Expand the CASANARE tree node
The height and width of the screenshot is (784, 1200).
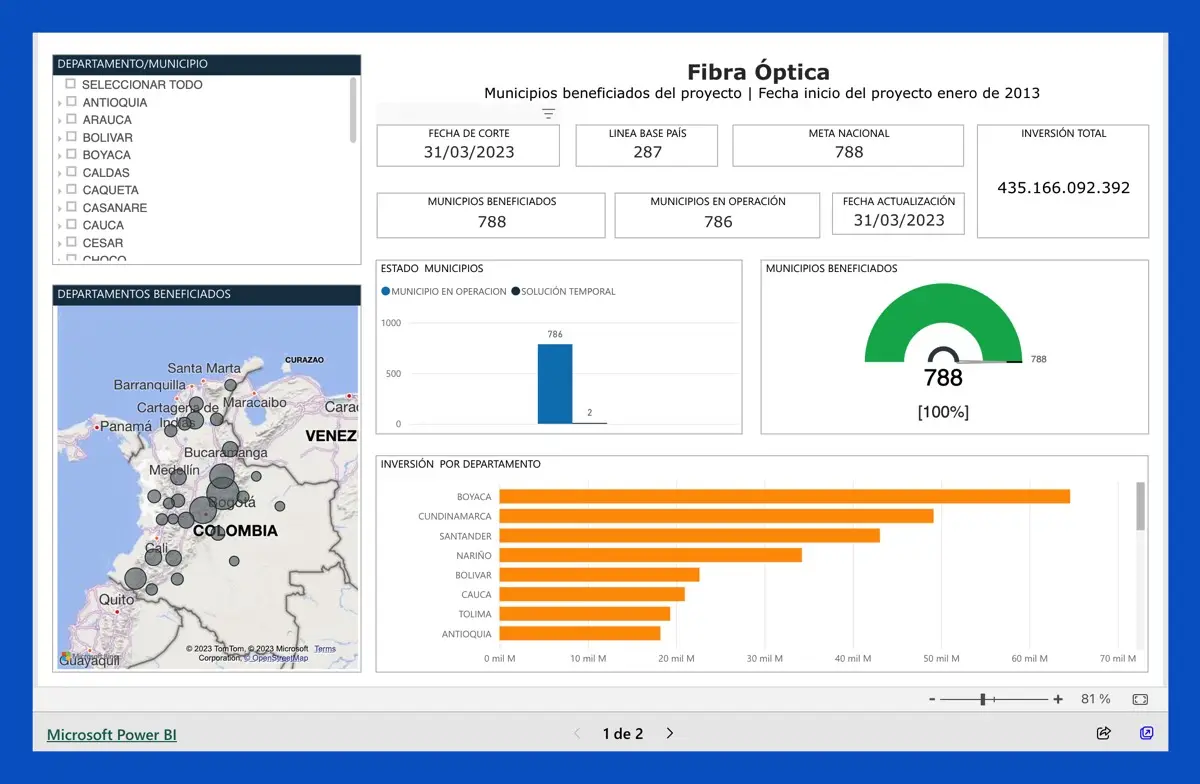coord(60,208)
